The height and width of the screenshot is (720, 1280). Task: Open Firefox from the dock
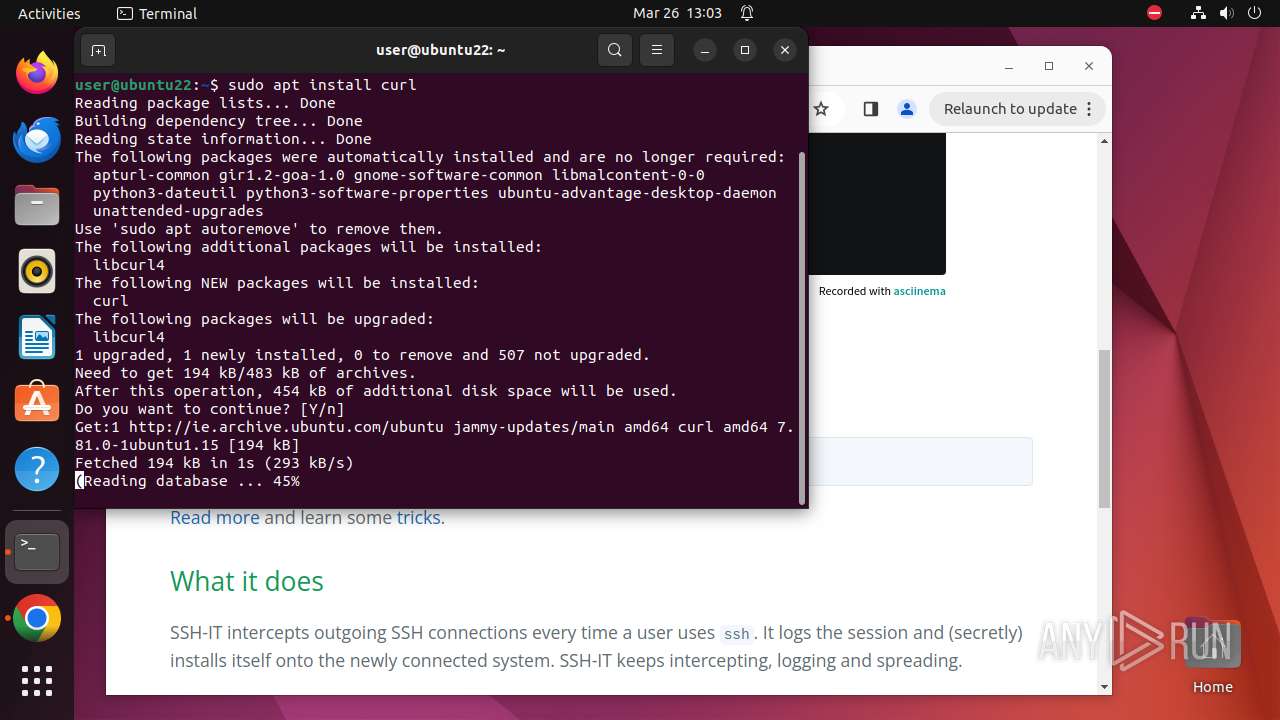(37, 72)
